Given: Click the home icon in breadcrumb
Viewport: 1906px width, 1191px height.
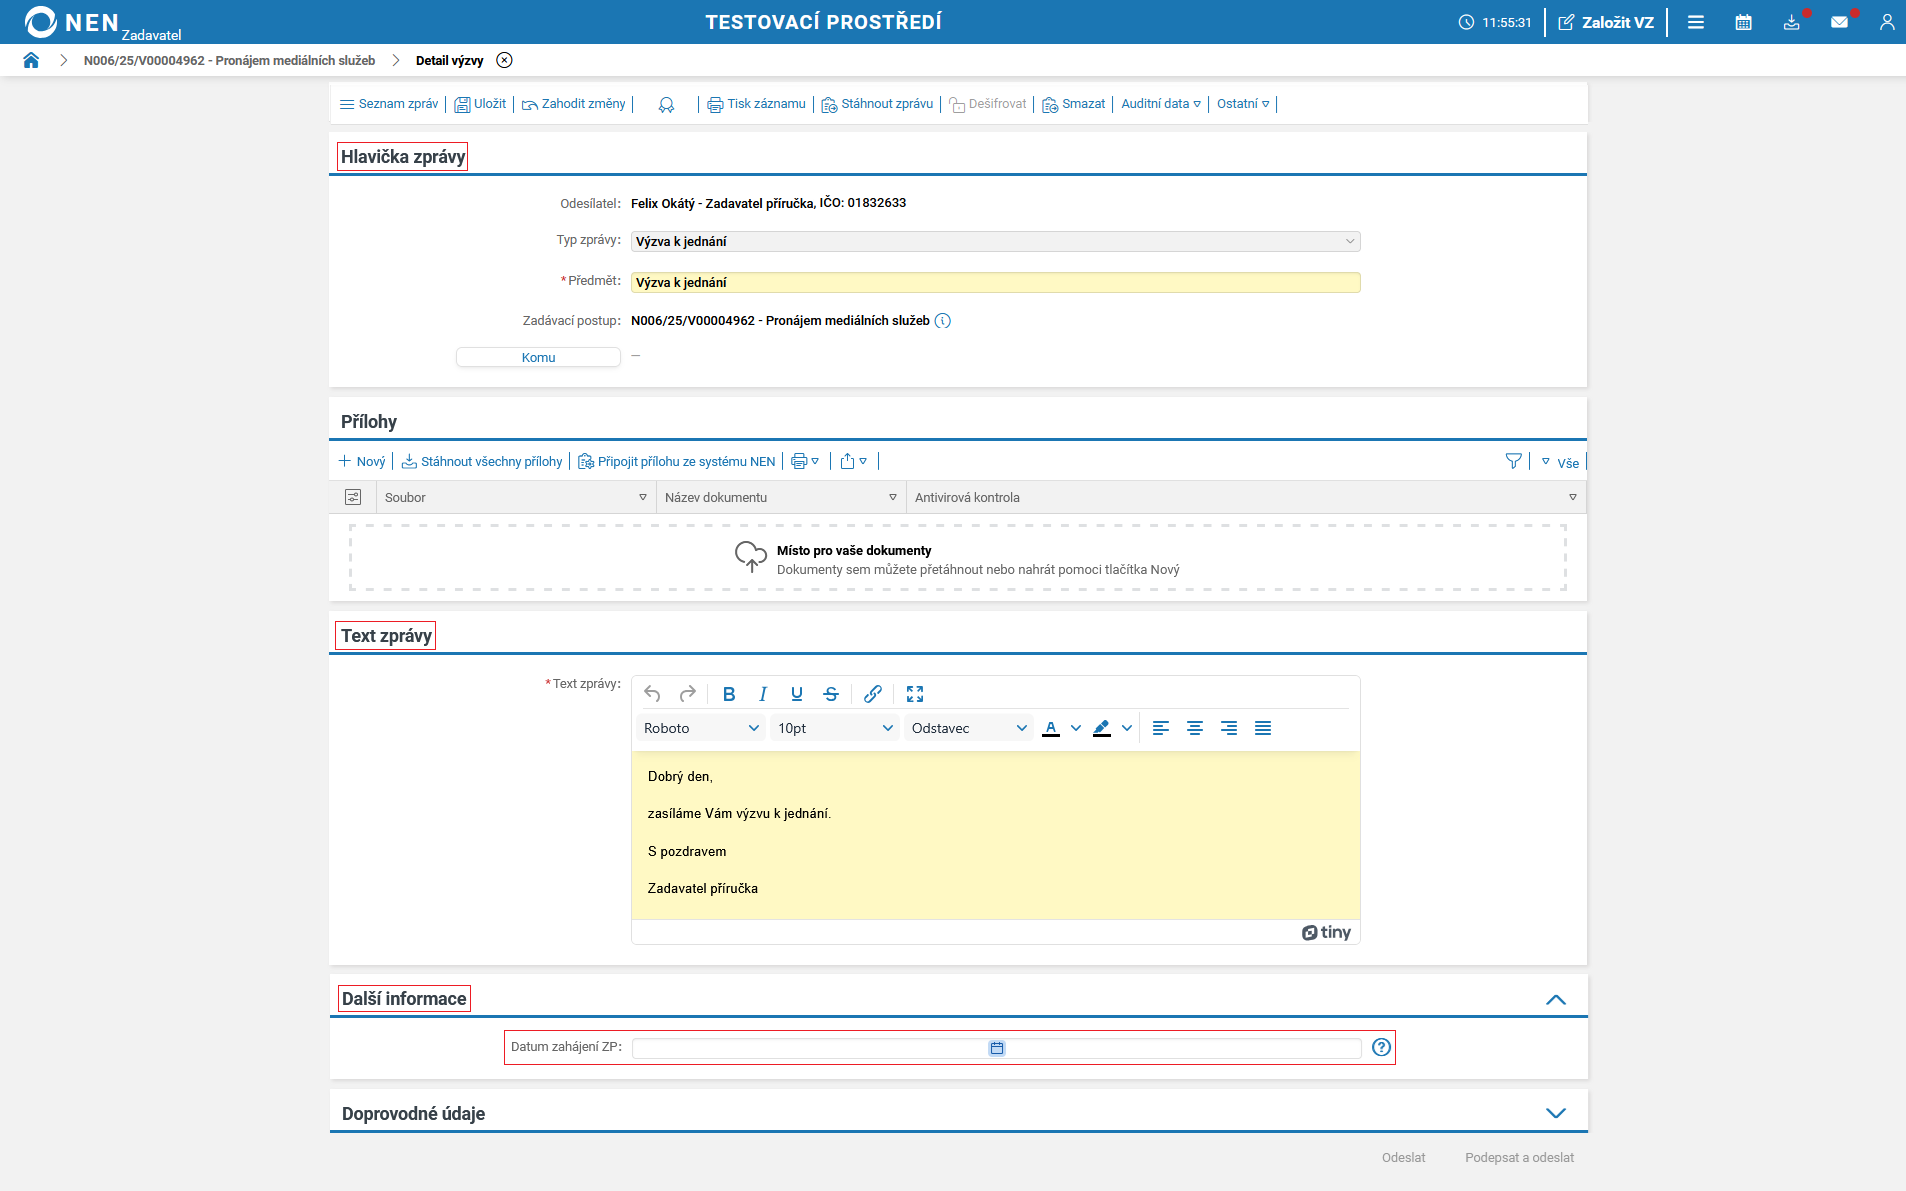Looking at the screenshot, I should pyautogui.click(x=31, y=60).
